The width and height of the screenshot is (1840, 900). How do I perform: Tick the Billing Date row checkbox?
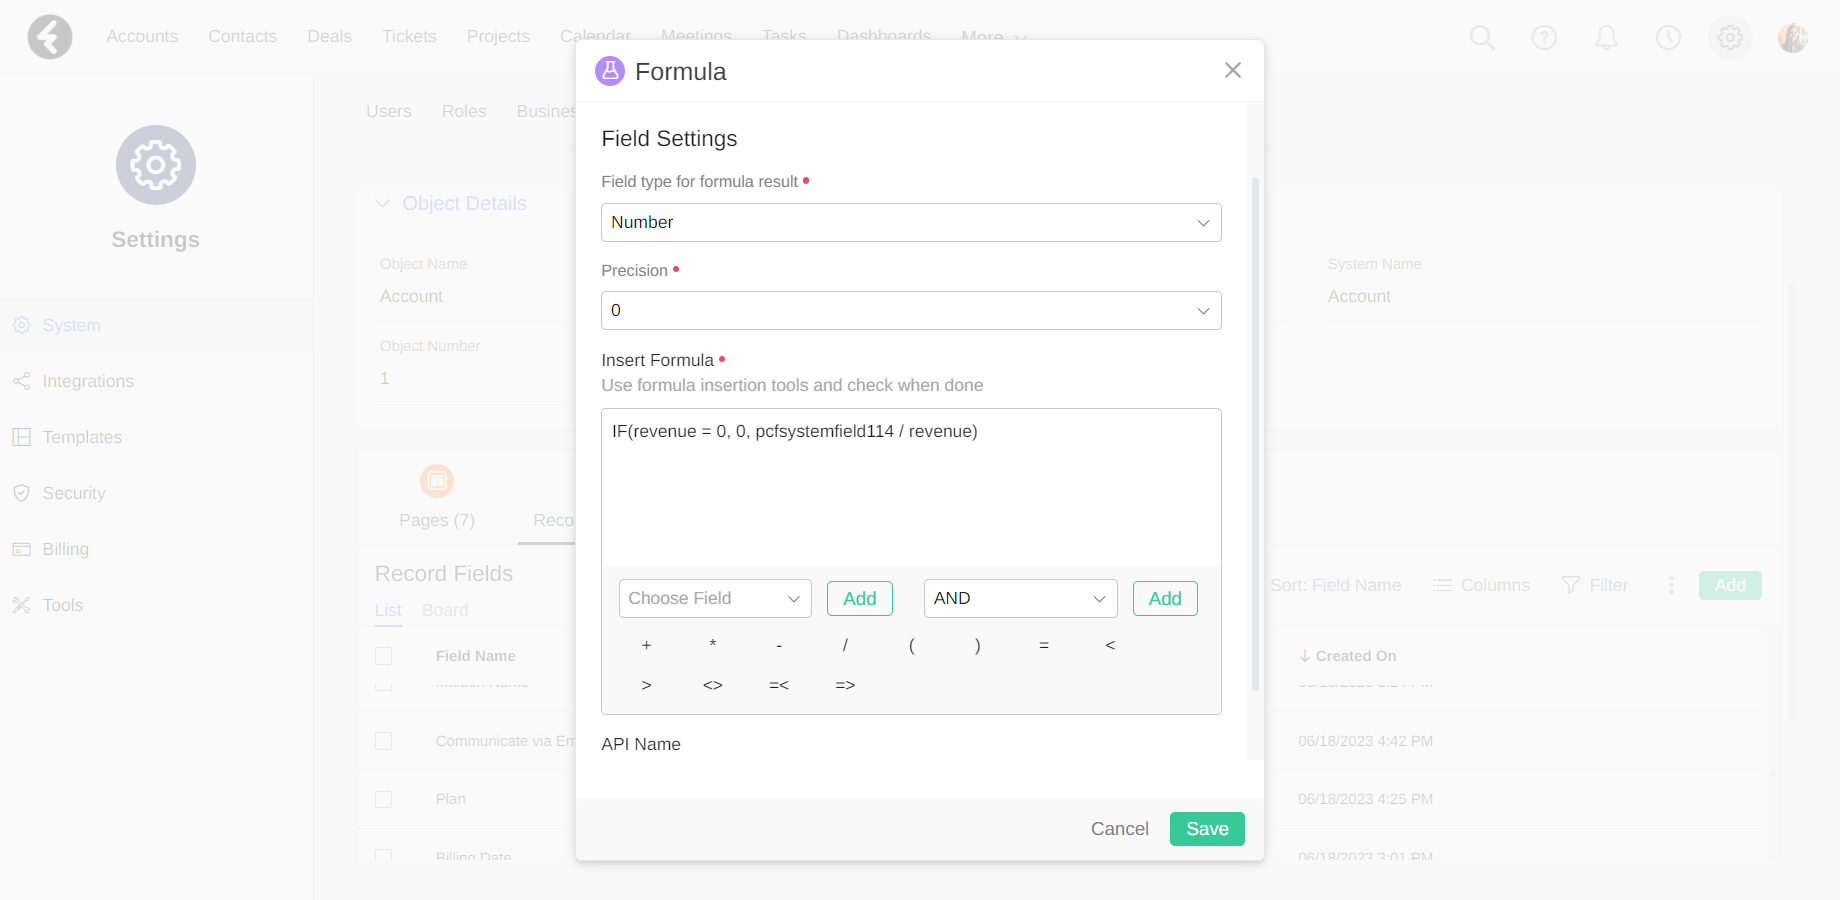pyautogui.click(x=383, y=856)
